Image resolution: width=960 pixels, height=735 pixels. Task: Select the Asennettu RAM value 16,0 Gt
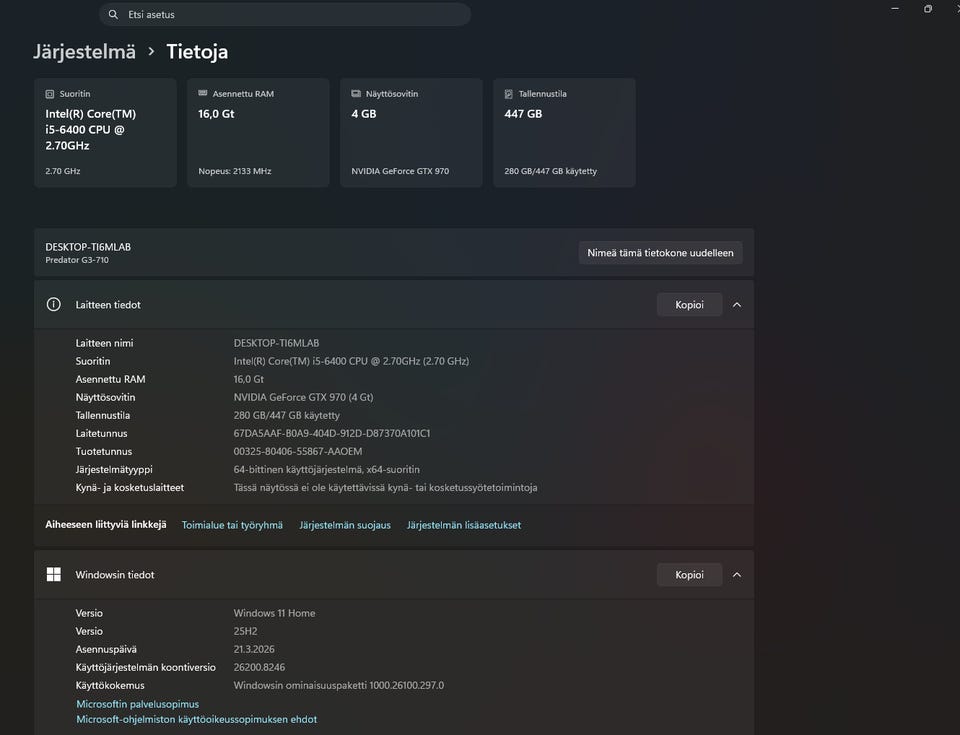point(249,379)
